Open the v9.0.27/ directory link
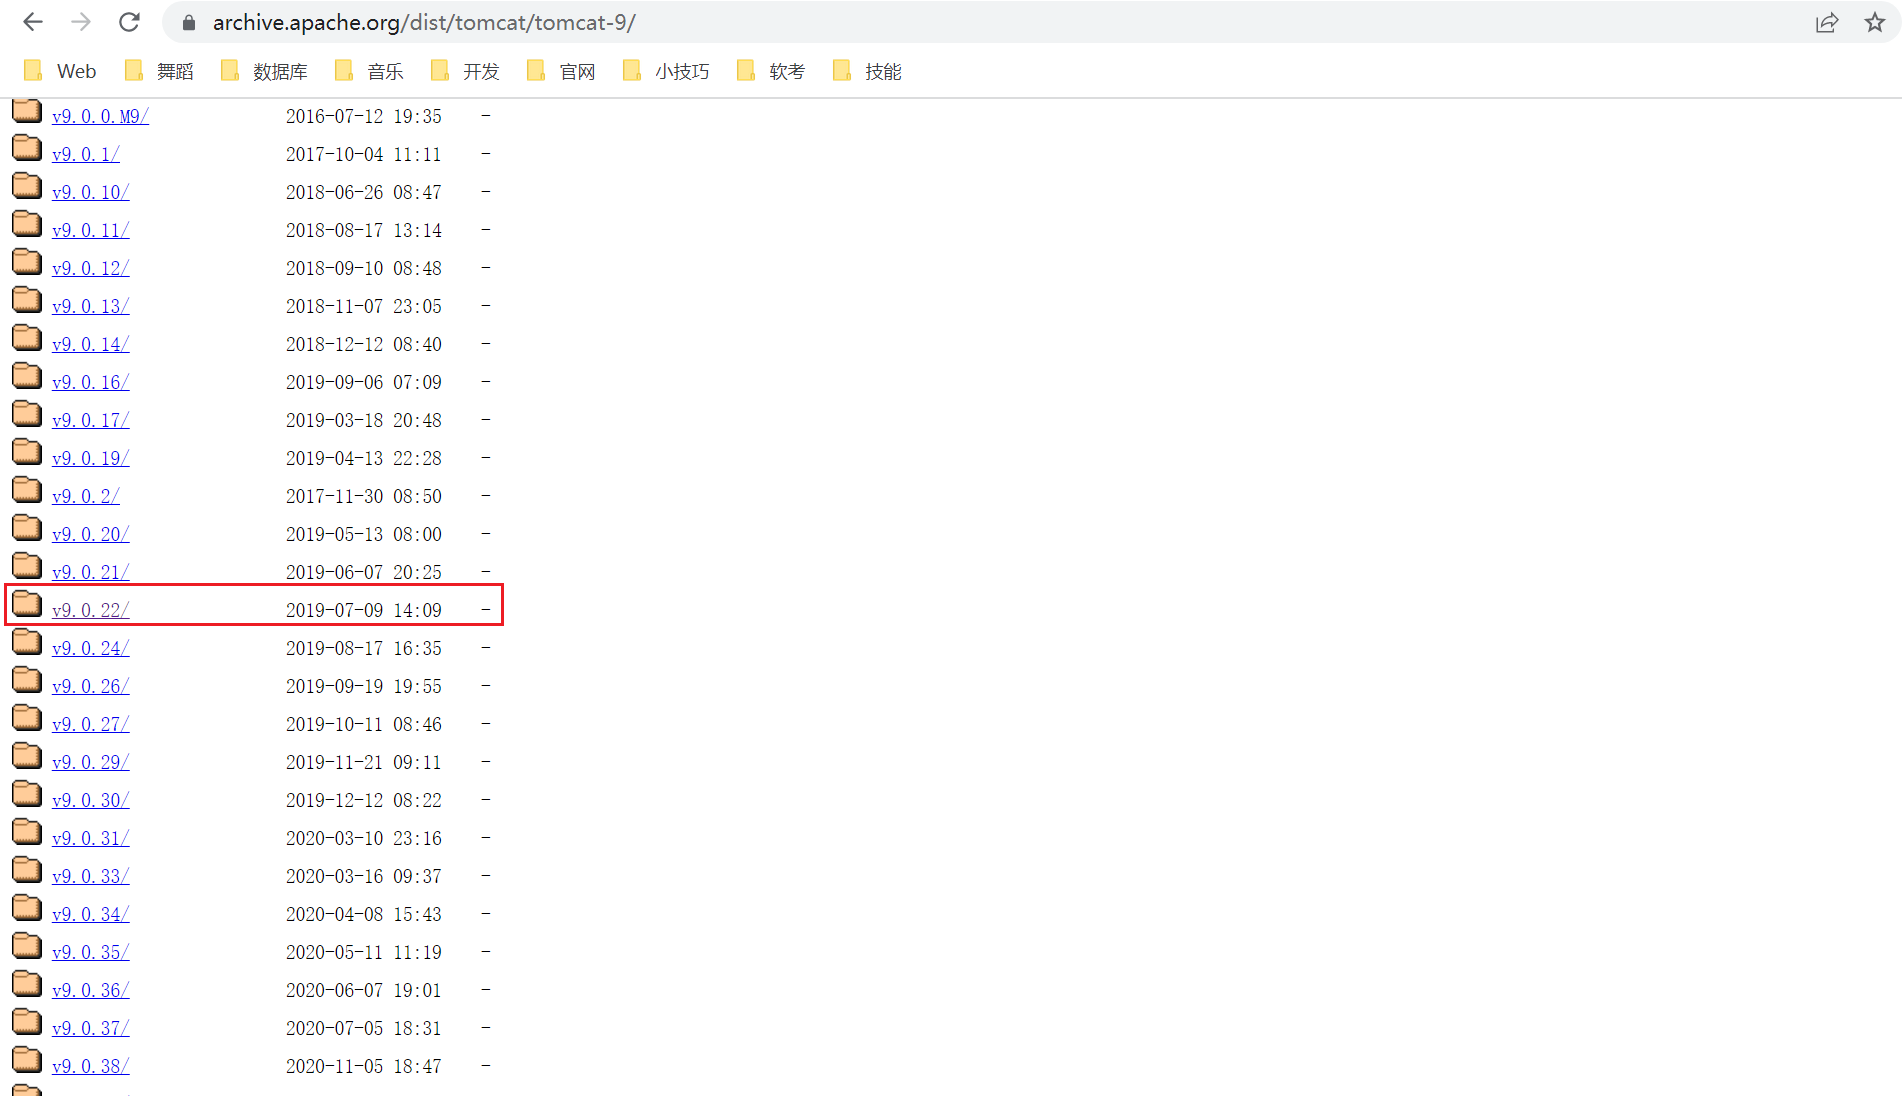The height and width of the screenshot is (1096, 1902). pyautogui.click(x=90, y=724)
